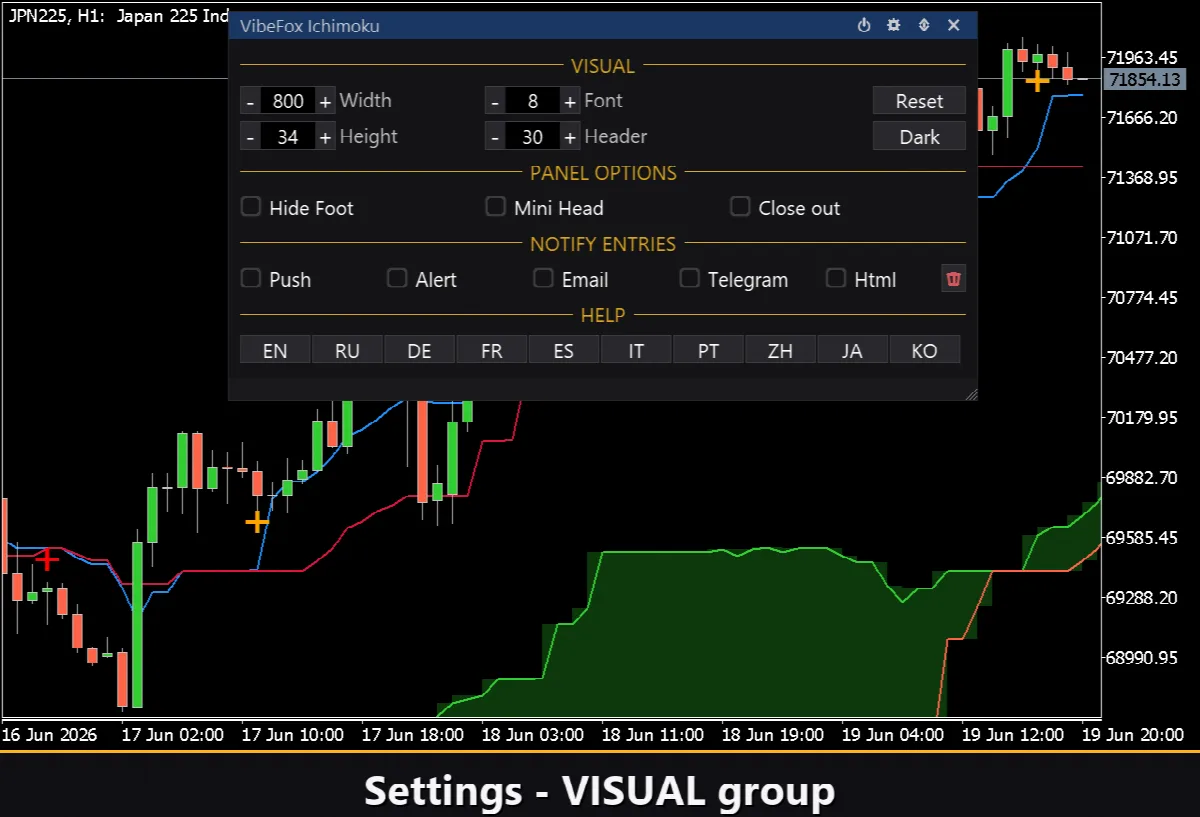Enable the Telegram notification checkbox
The image size is (1200, 817).
click(690, 278)
